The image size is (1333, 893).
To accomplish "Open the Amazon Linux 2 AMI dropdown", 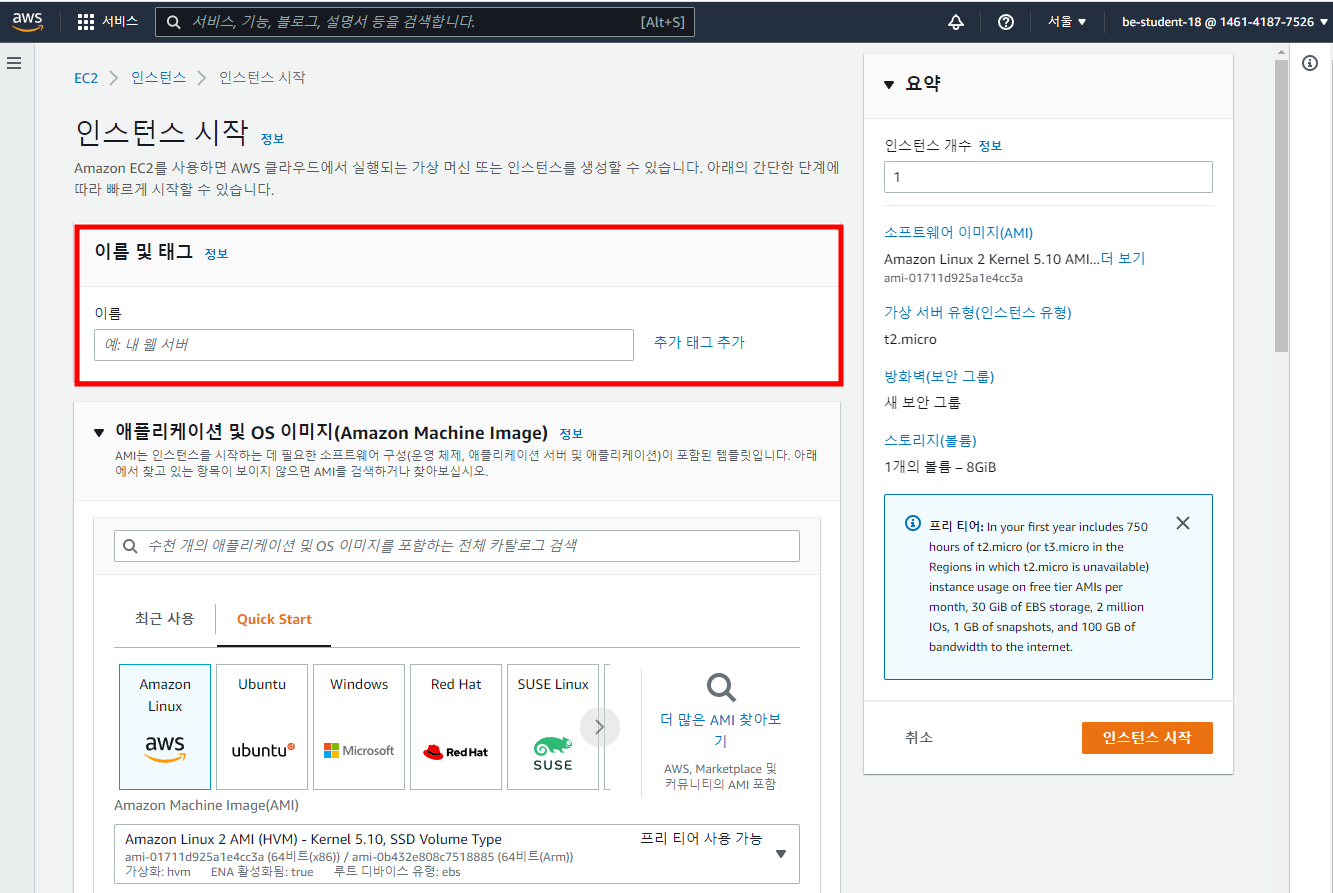I will 457,854.
